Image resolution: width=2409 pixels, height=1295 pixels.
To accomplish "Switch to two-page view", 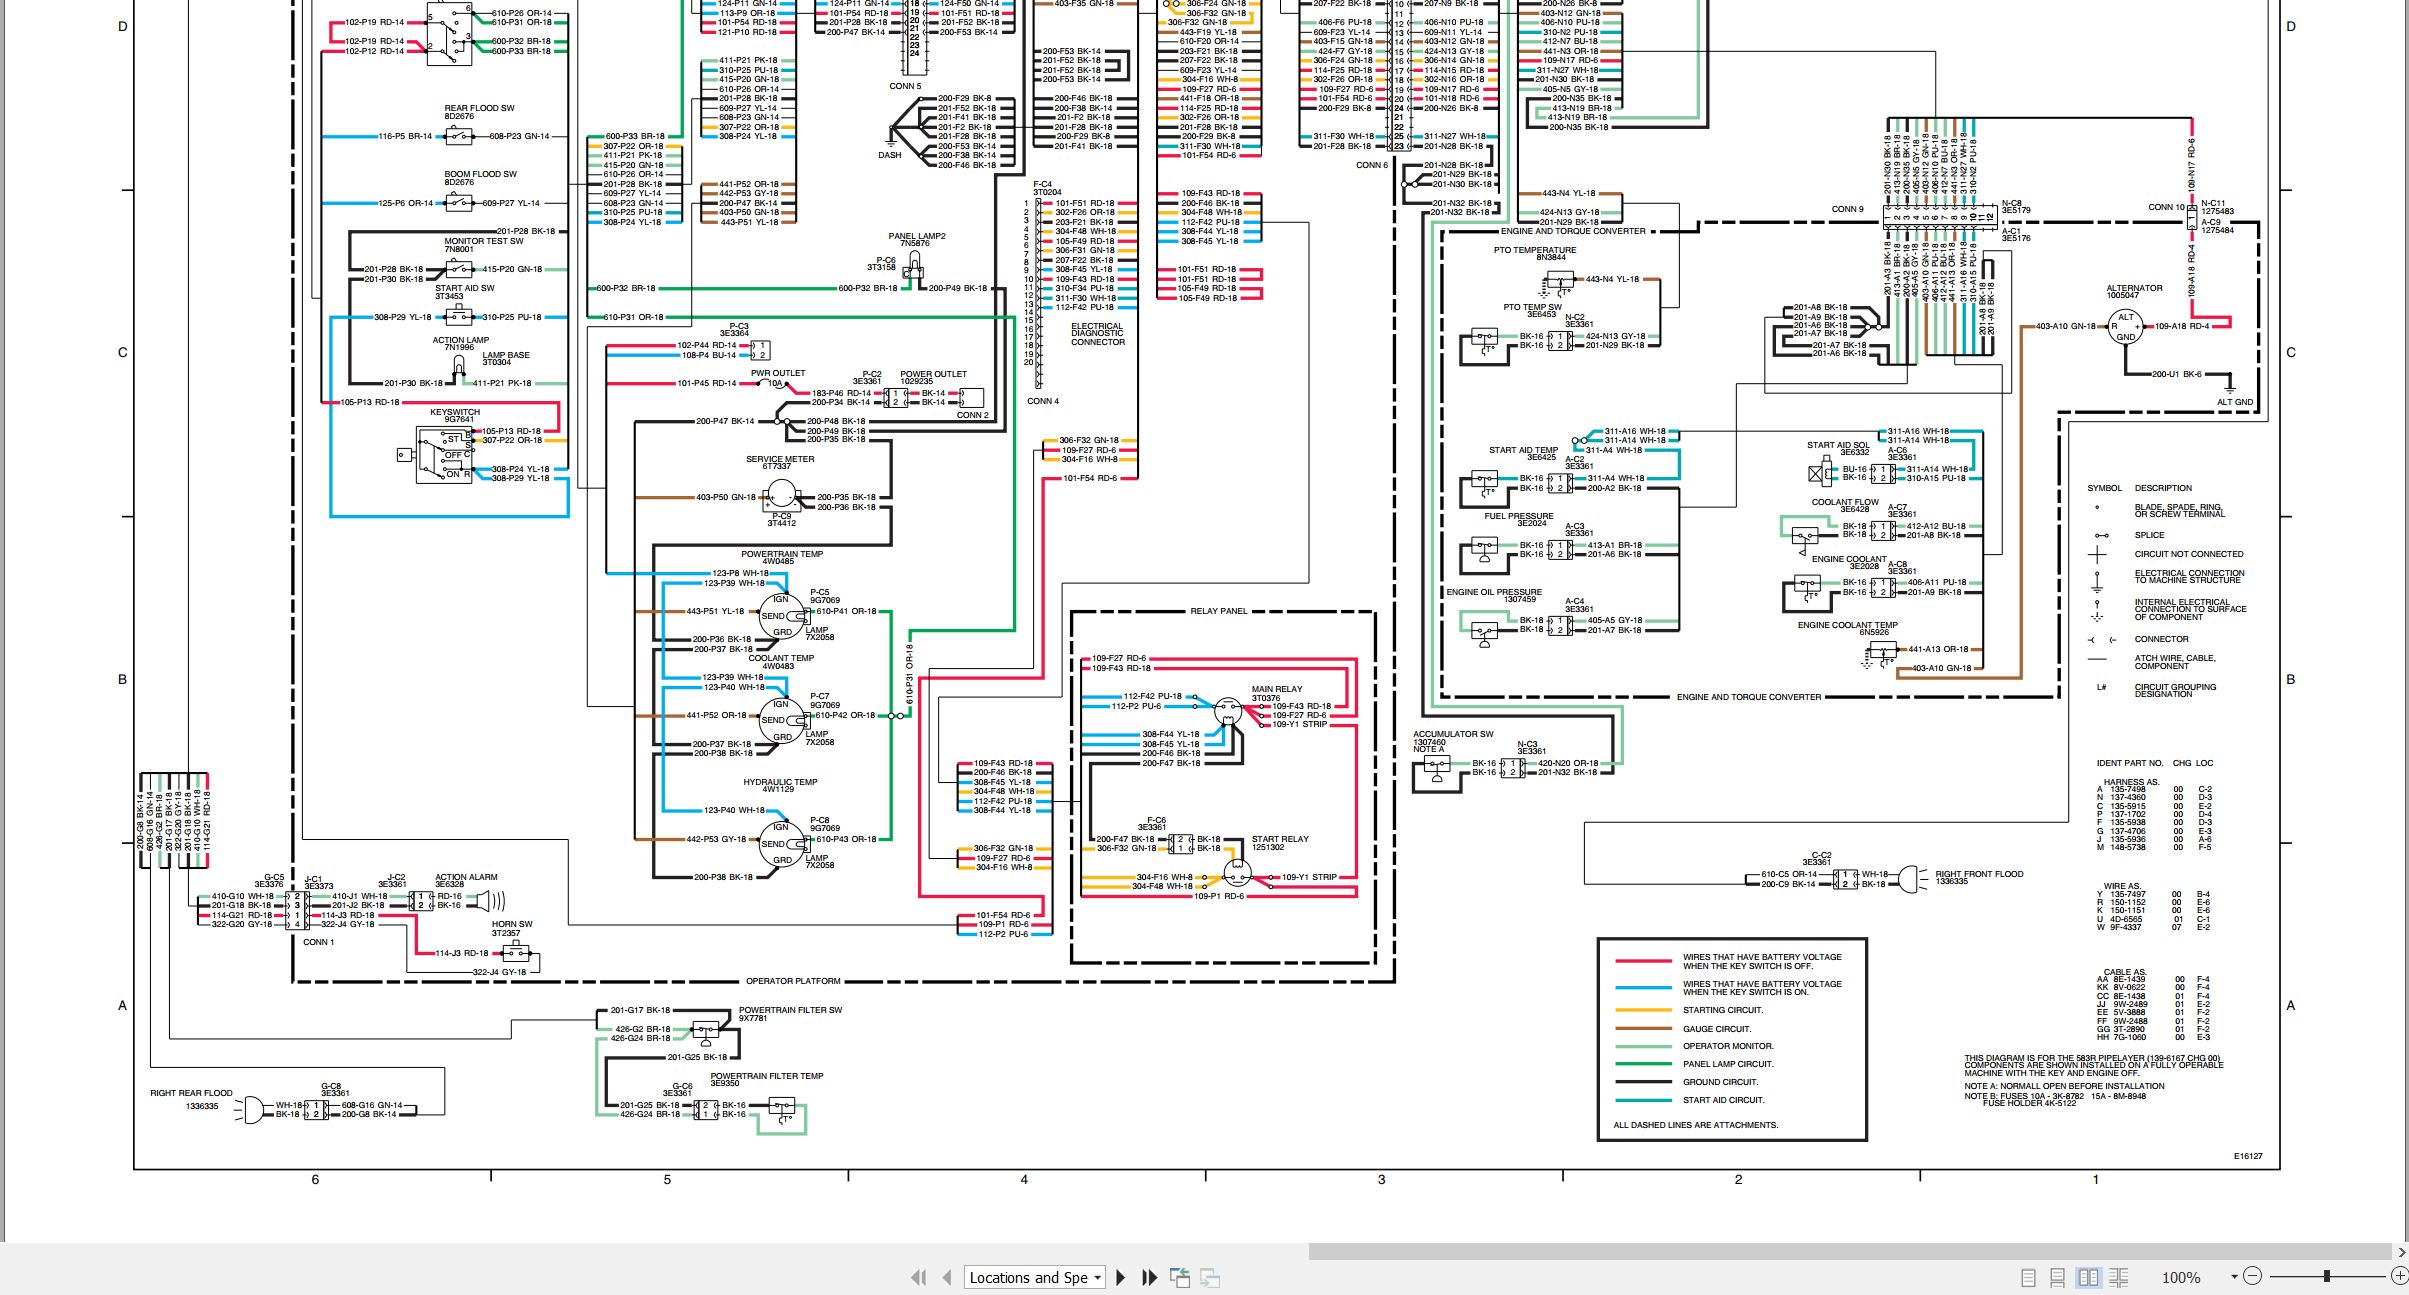I will pyautogui.click(x=2088, y=1277).
